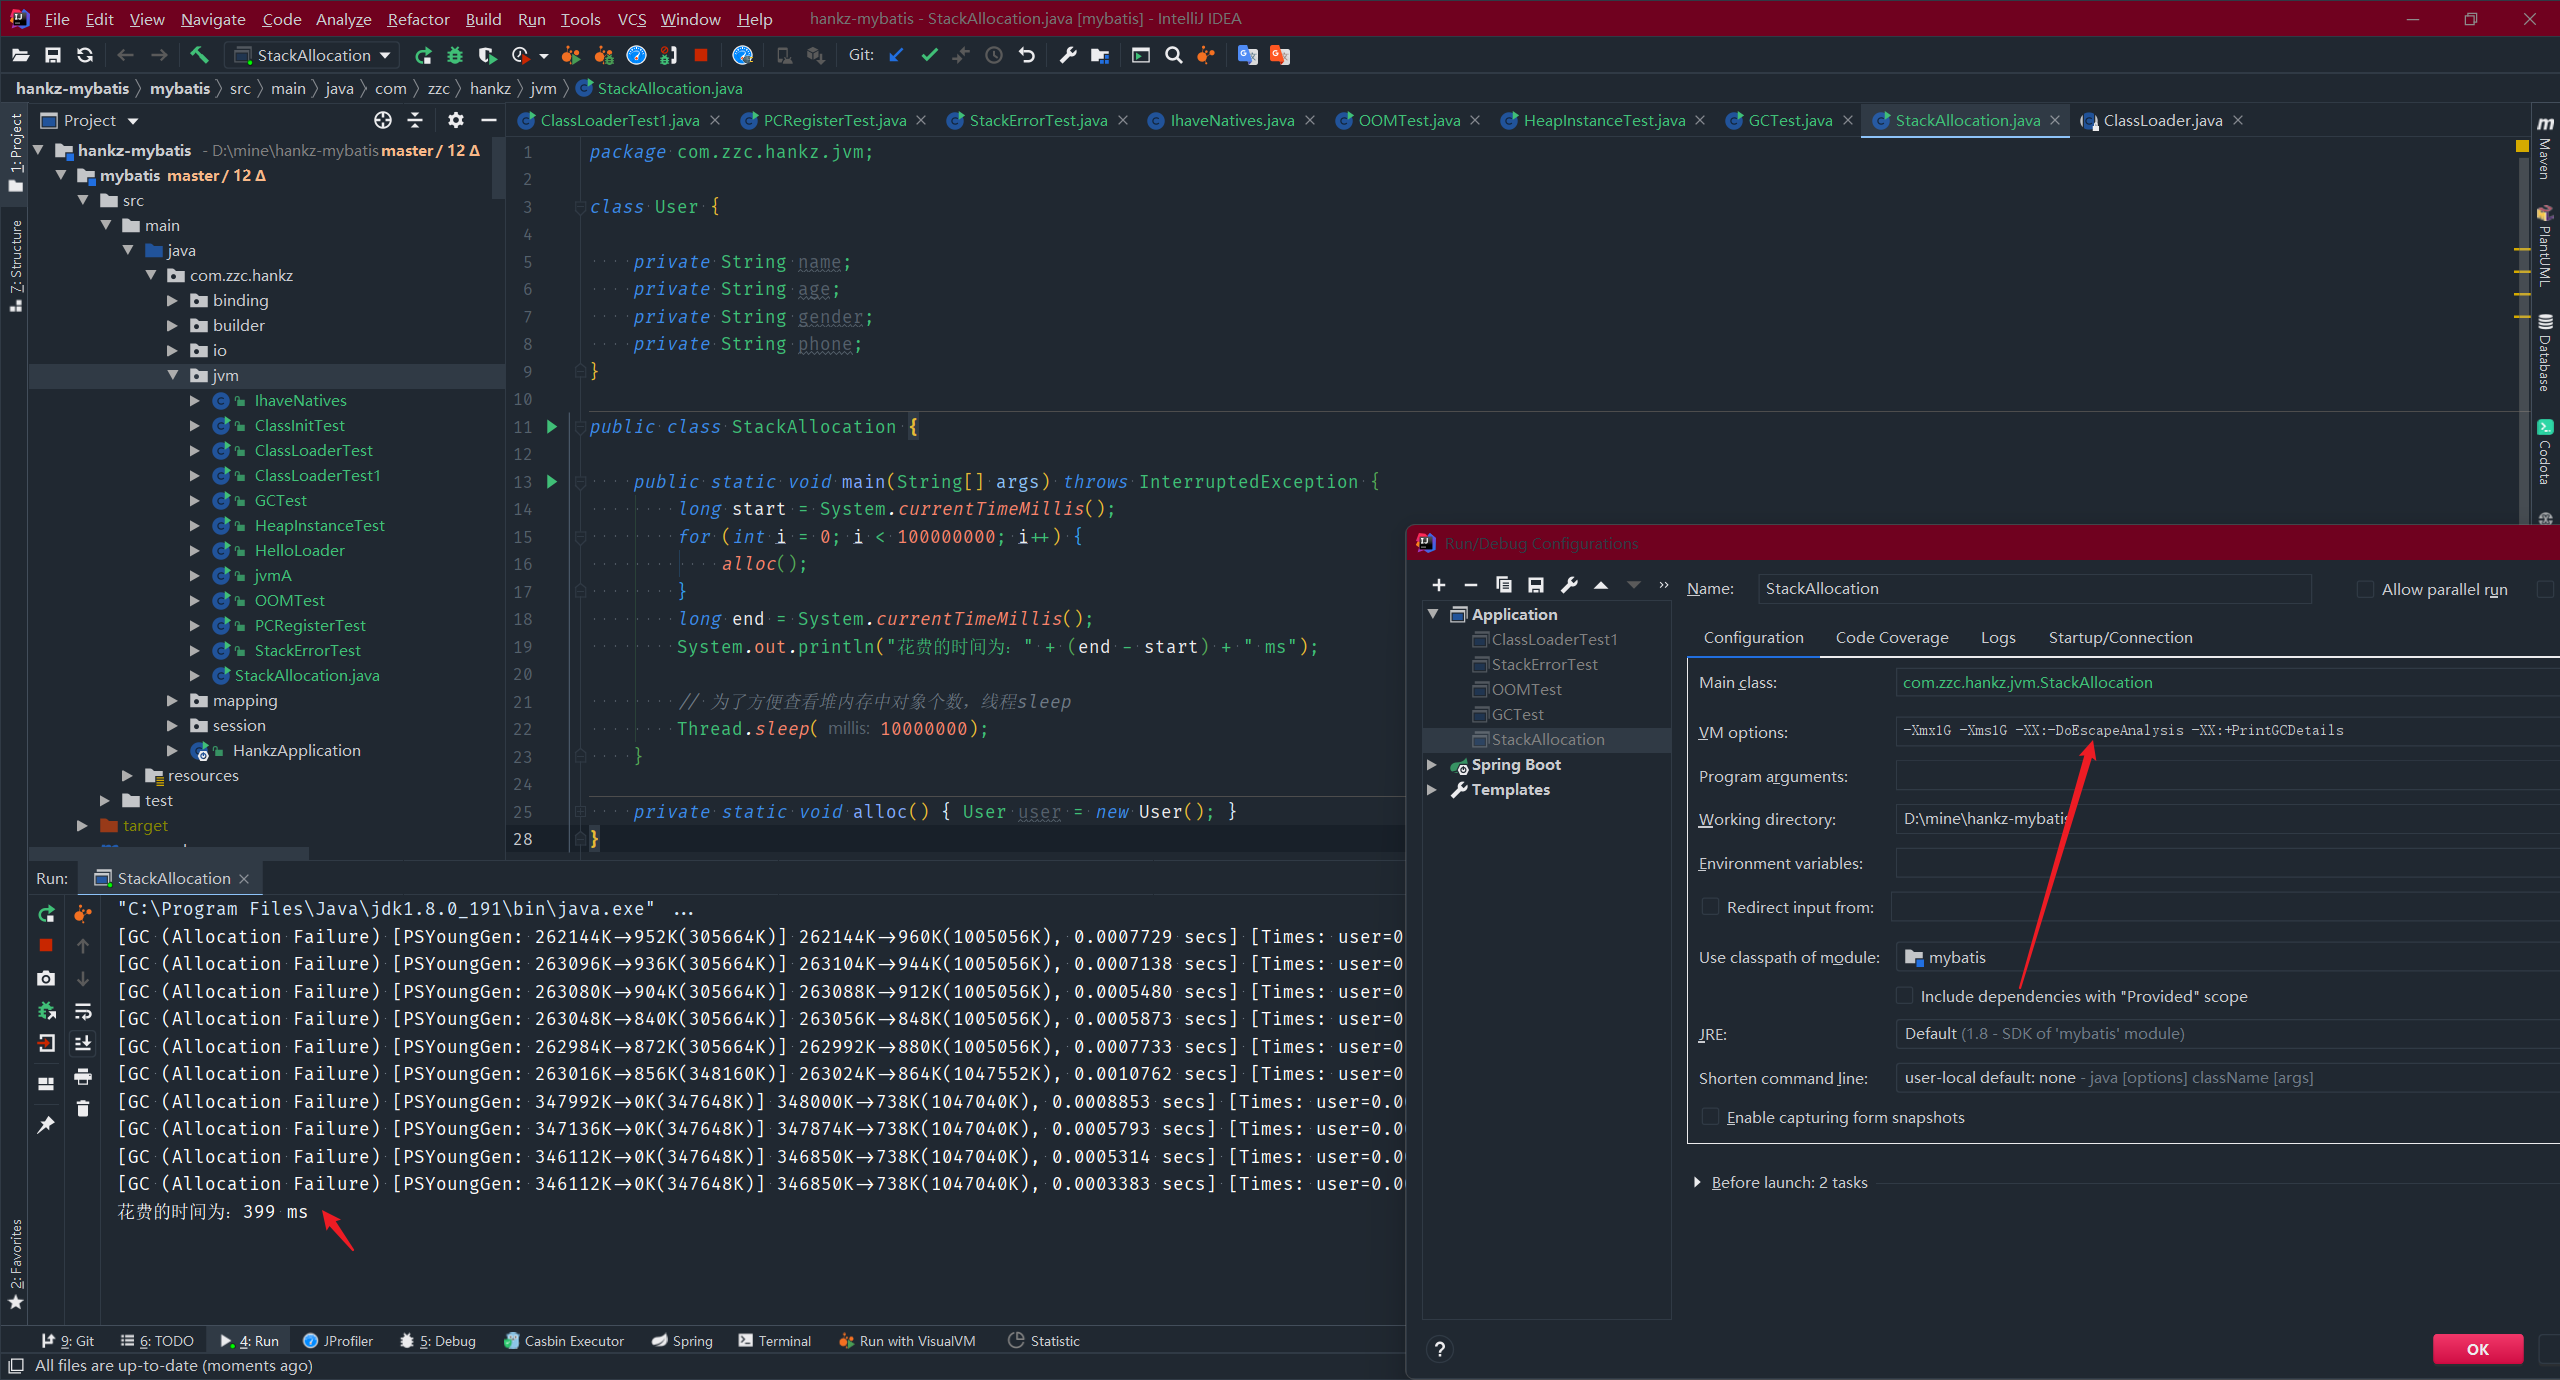Toggle Allow parallel run checkbox
The width and height of the screenshot is (2560, 1380).
[x=2365, y=589]
